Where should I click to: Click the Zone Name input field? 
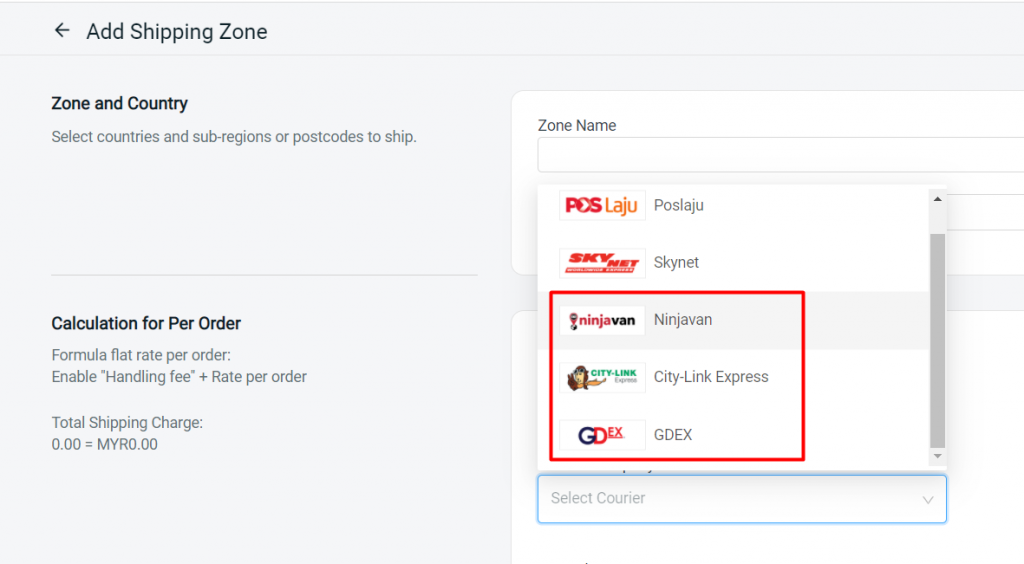pyautogui.click(x=780, y=155)
